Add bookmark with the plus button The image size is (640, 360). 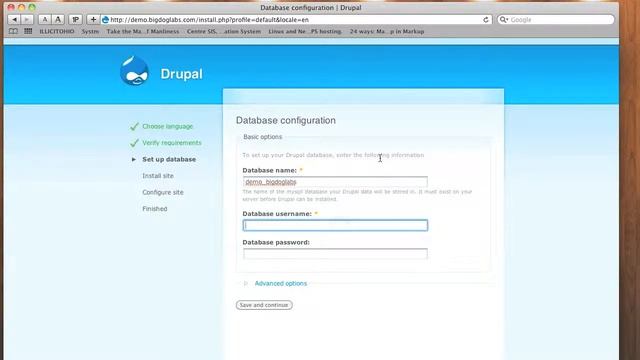click(93, 19)
